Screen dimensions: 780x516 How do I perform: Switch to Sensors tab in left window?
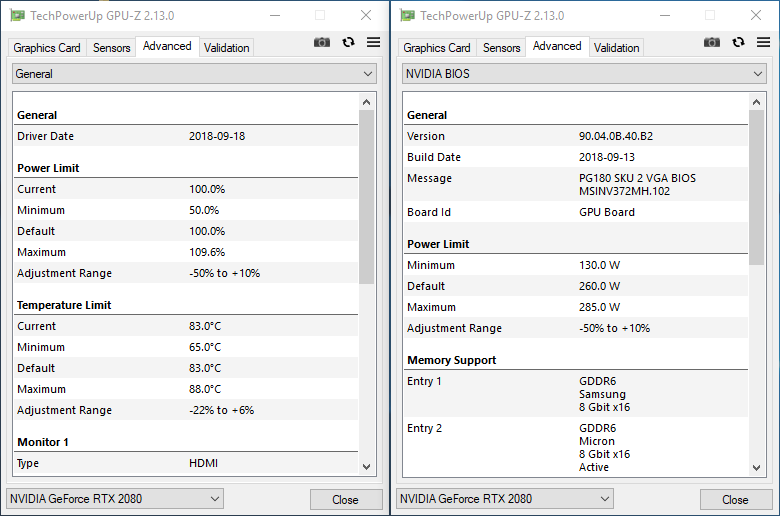pos(111,47)
